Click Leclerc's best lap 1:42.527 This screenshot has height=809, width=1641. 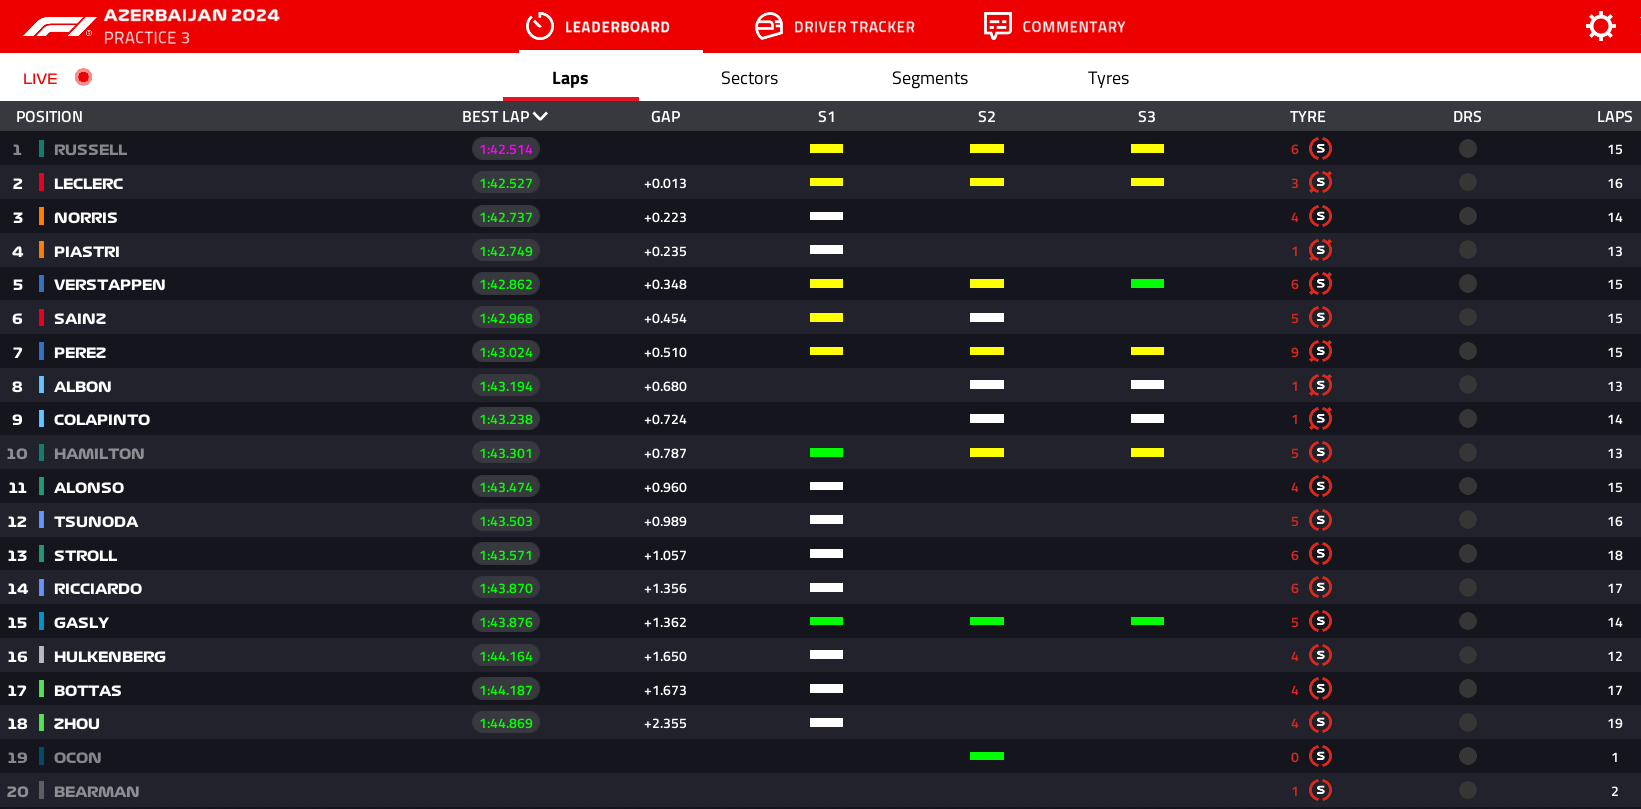[506, 183]
